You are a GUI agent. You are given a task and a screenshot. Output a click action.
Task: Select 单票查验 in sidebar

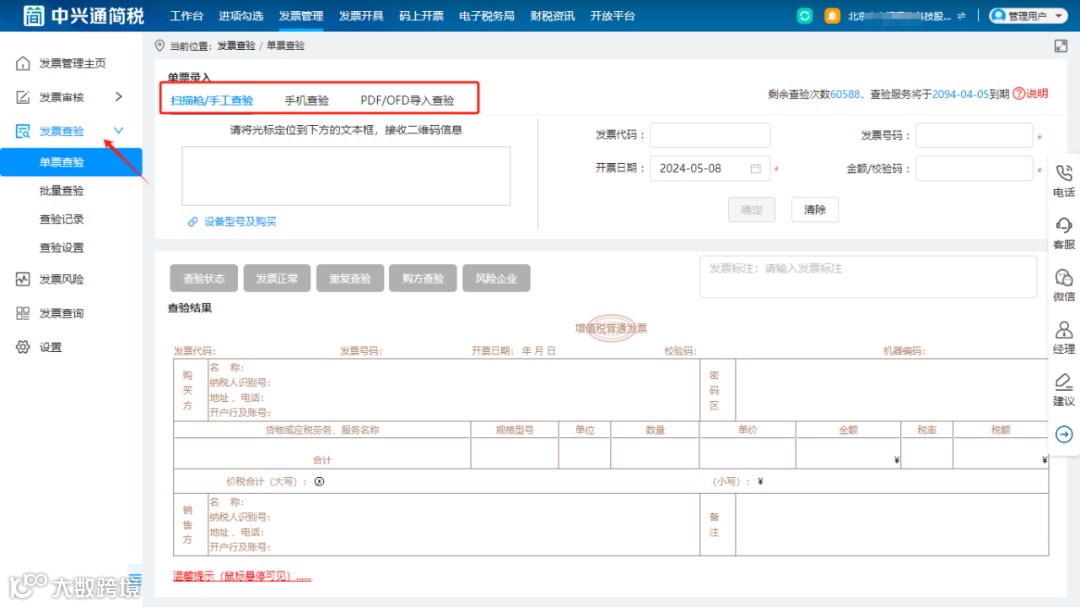pos(71,162)
